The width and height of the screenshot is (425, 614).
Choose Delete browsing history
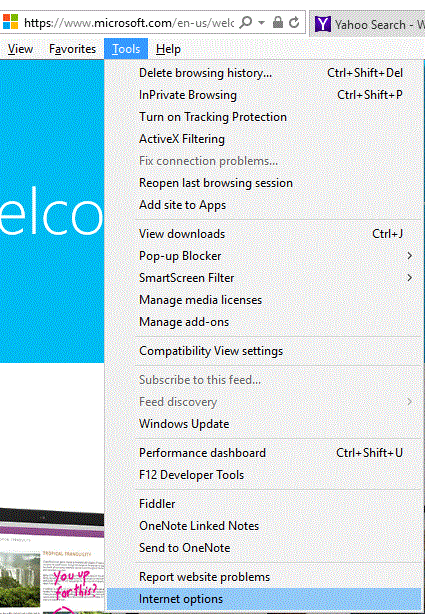pos(264,73)
